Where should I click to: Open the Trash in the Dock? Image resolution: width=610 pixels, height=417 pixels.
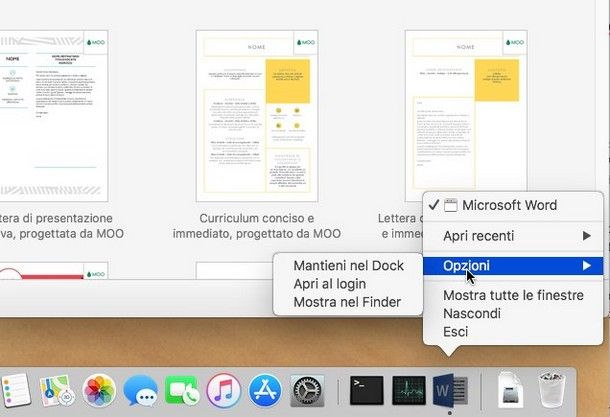(x=552, y=390)
